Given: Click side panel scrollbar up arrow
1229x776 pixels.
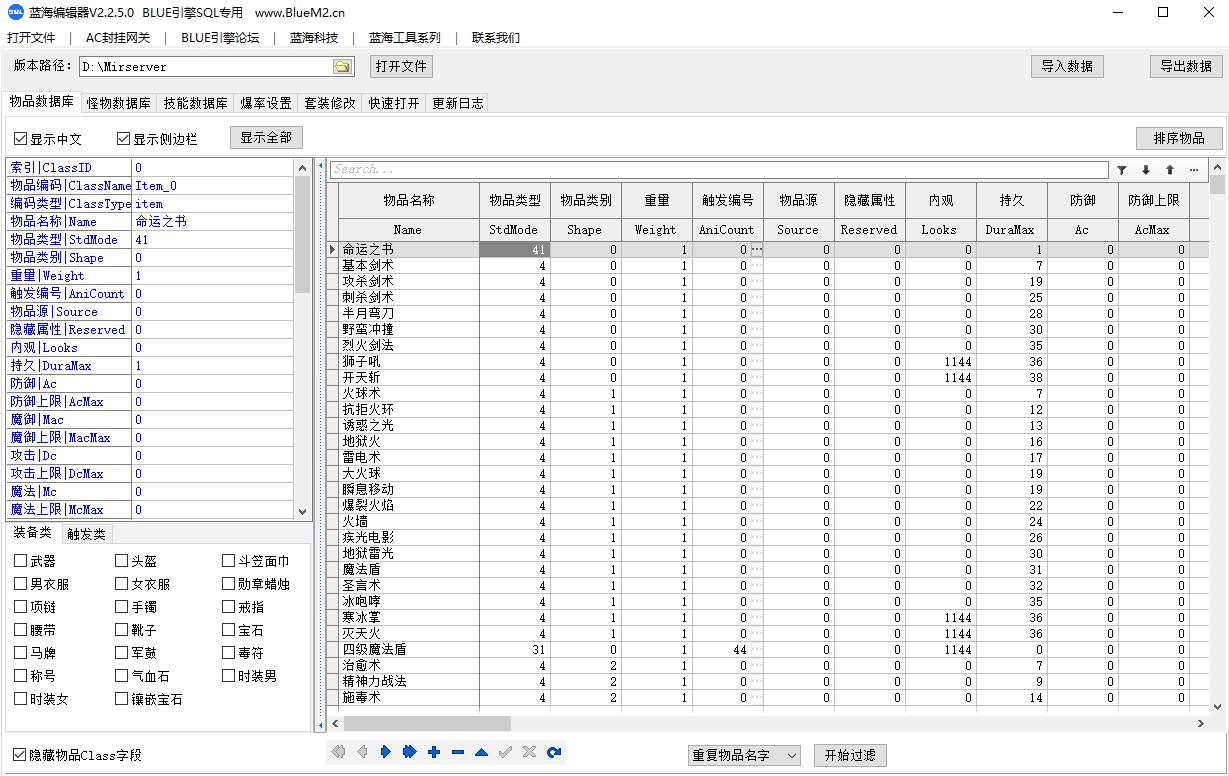Looking at the screenshot, I should (304, 166).
